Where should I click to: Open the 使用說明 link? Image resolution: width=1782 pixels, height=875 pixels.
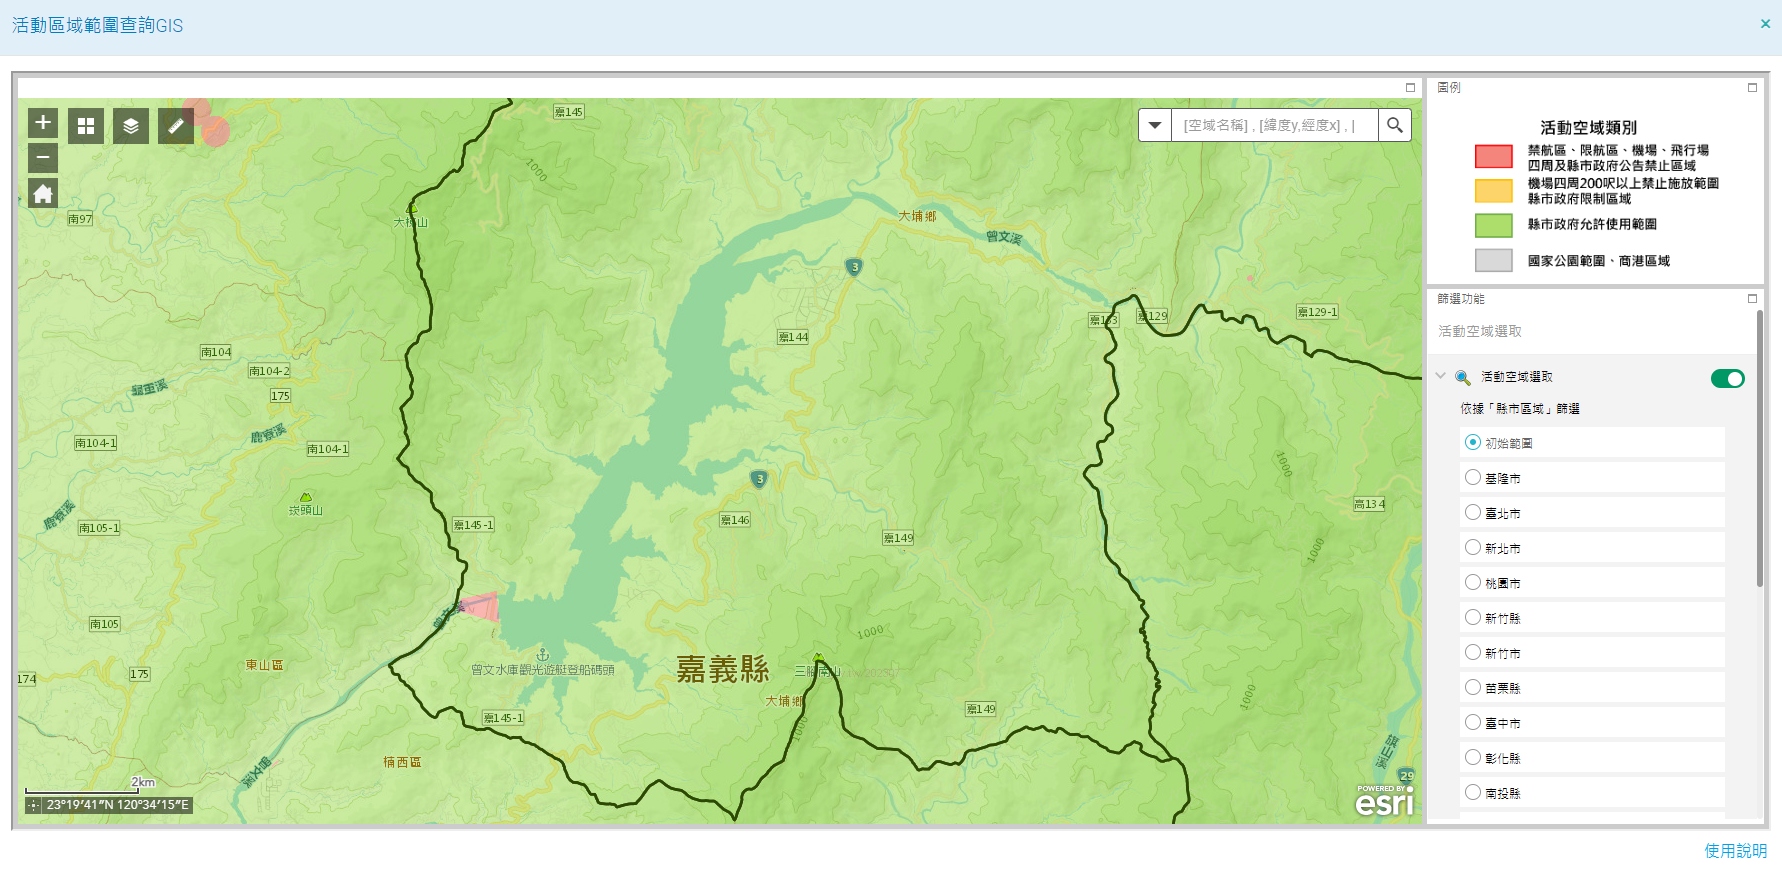click(x=1735, y=850)
